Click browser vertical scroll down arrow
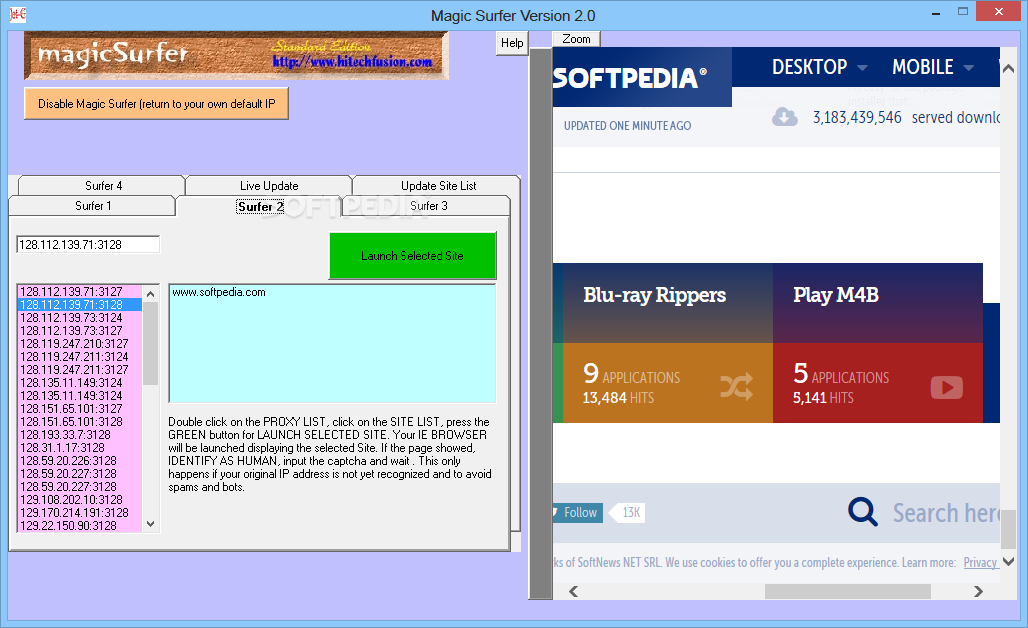 click(1008, 562)
